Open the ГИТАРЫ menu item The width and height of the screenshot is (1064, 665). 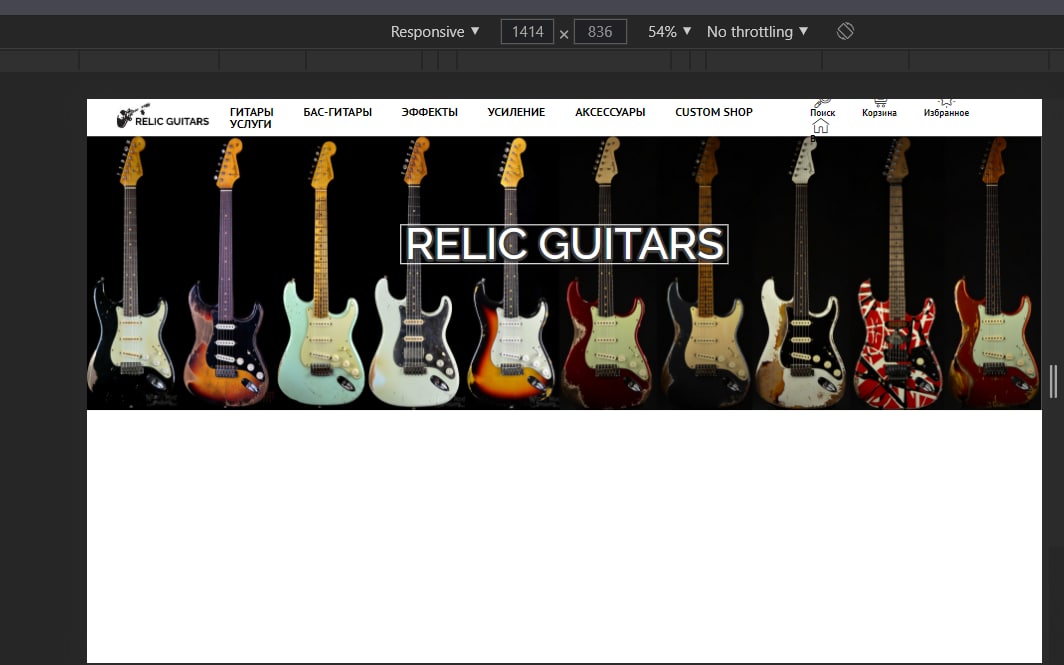coord(252,112)
